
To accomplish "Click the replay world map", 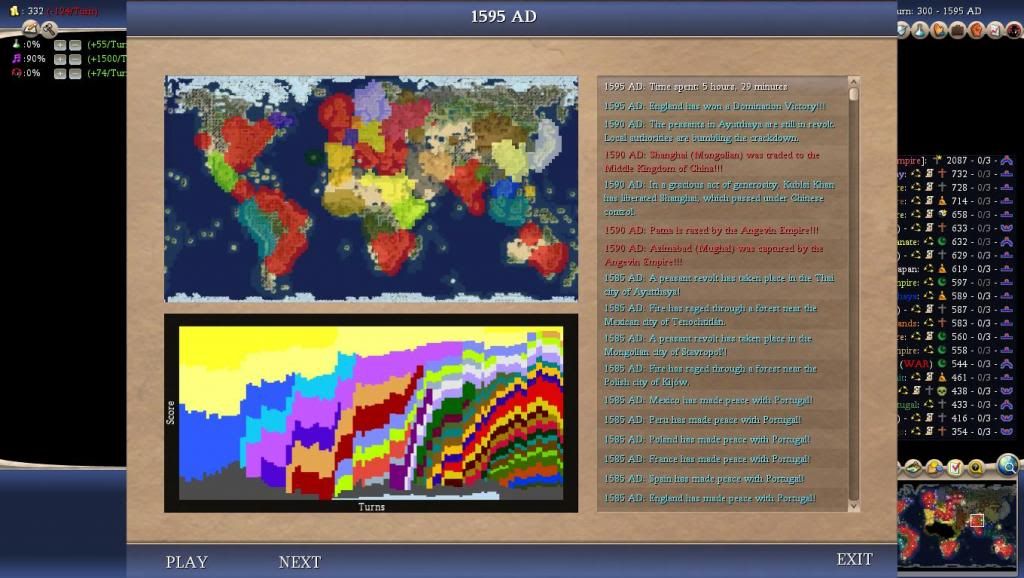I will click(x=371, y=188).
